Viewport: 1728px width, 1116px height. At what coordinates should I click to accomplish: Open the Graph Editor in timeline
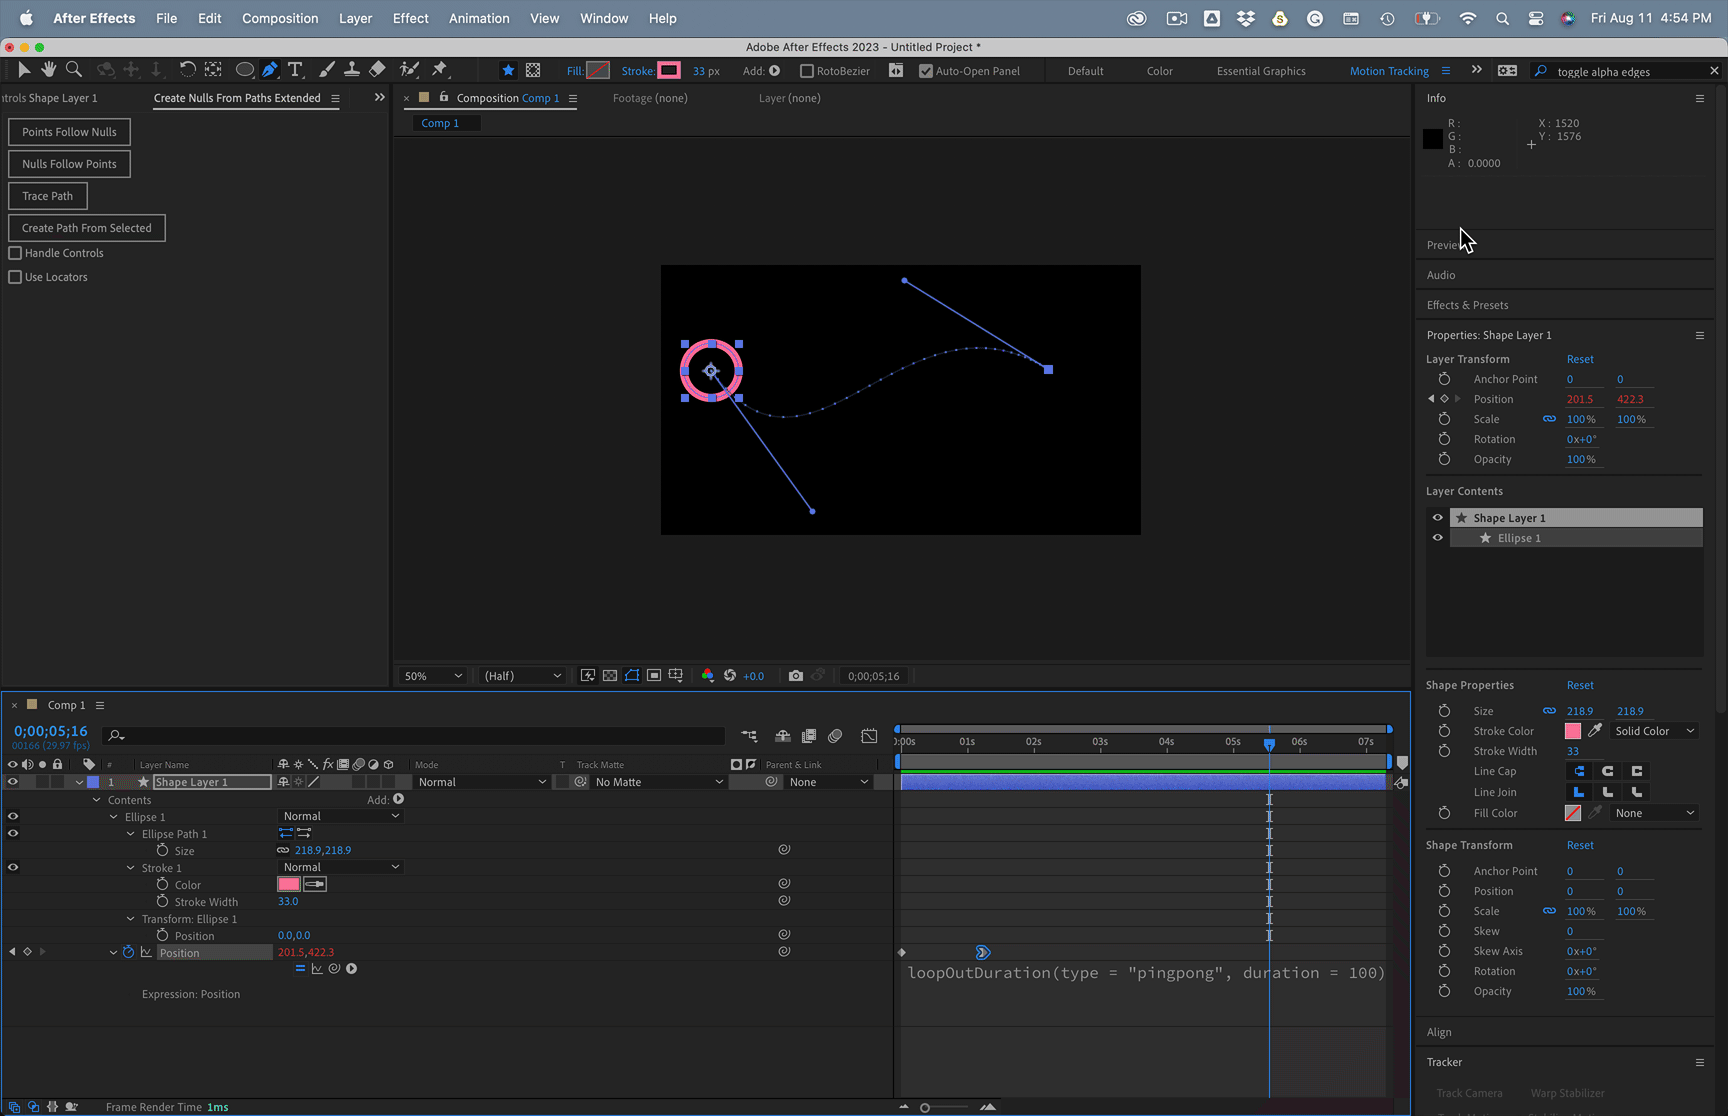869,736
